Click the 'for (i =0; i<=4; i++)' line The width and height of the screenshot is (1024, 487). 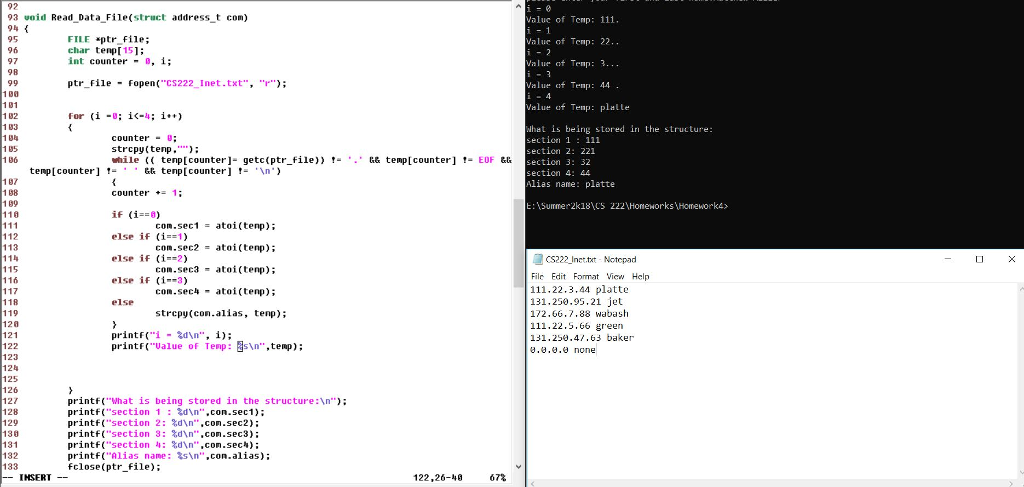click(125, 116)
